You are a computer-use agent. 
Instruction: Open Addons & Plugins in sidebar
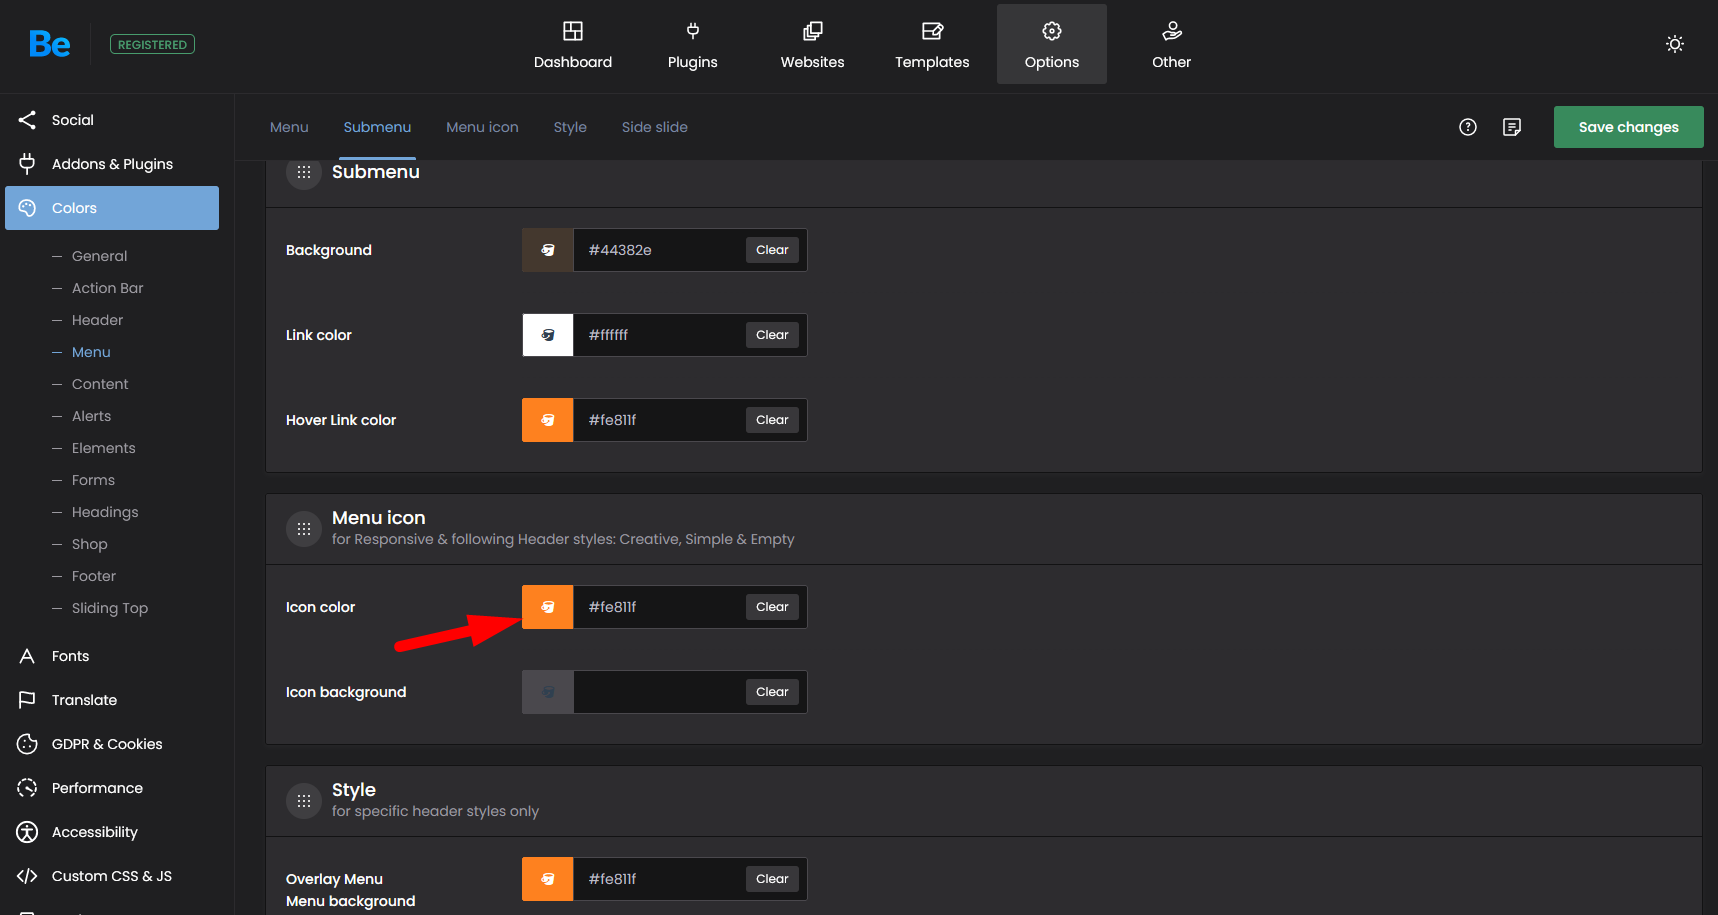tap(112, 164)
